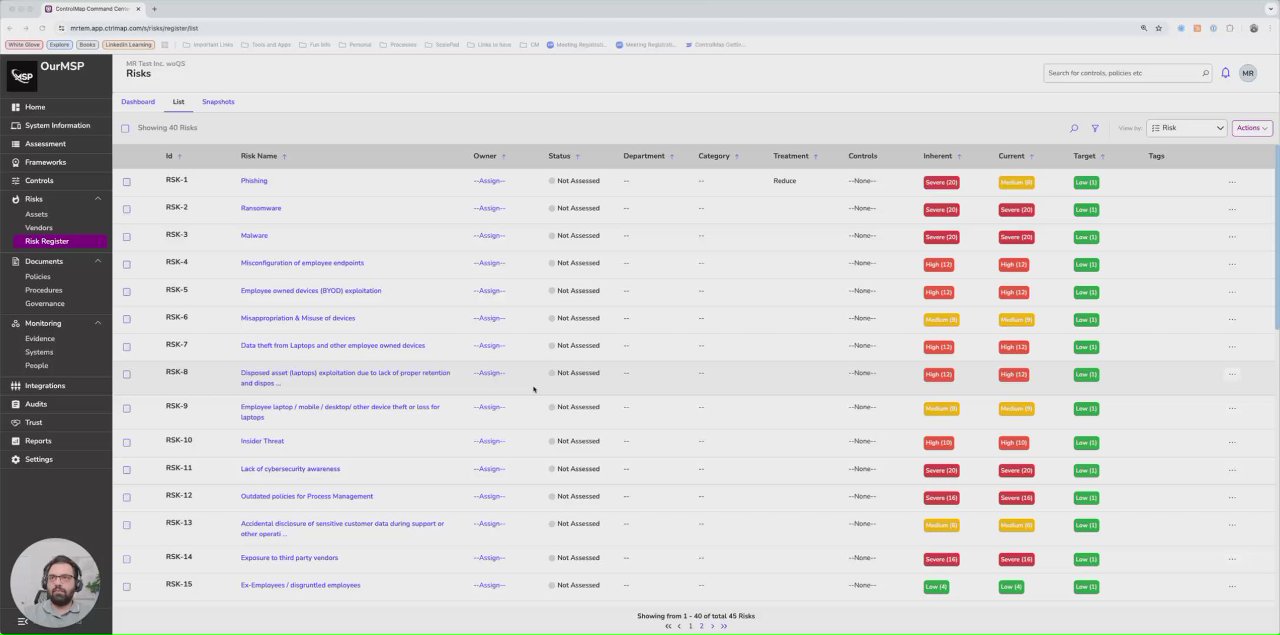
Task: Open row menu for Phishing risk
Action: [1232, 182]
